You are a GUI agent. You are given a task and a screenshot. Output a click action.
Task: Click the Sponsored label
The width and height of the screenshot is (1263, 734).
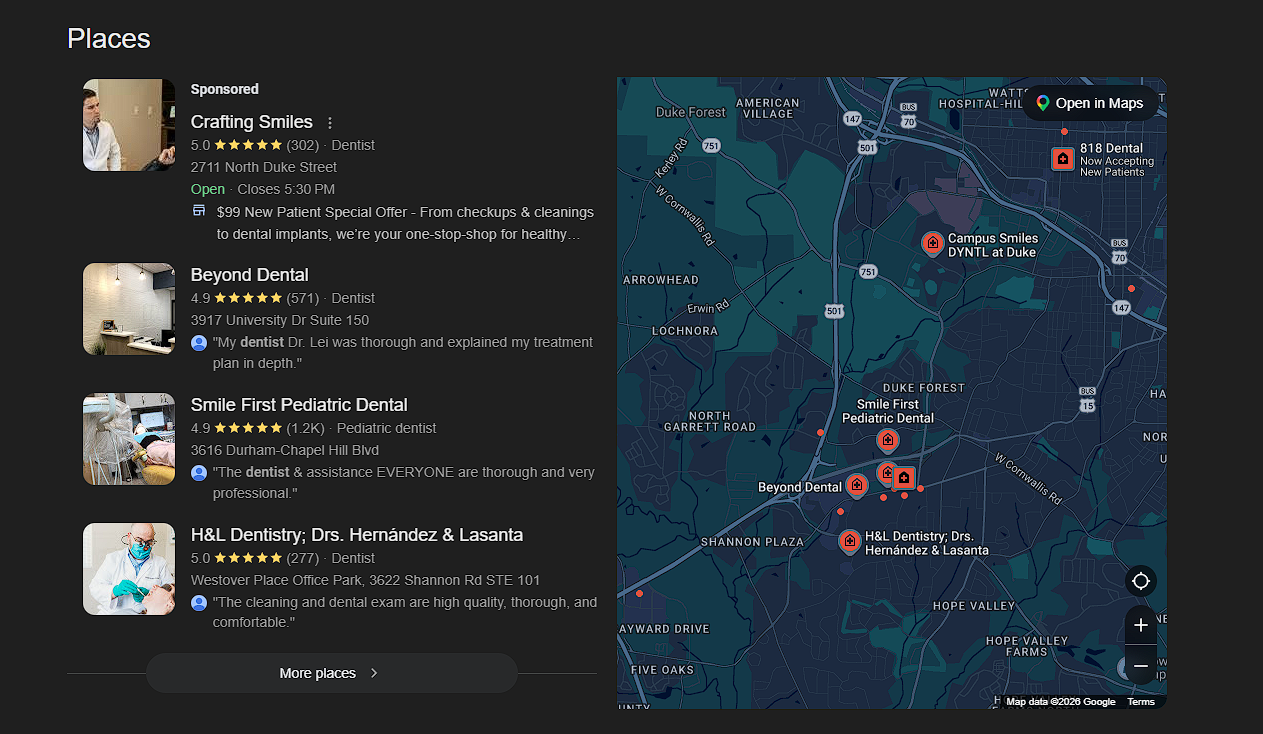click(225, 89)
